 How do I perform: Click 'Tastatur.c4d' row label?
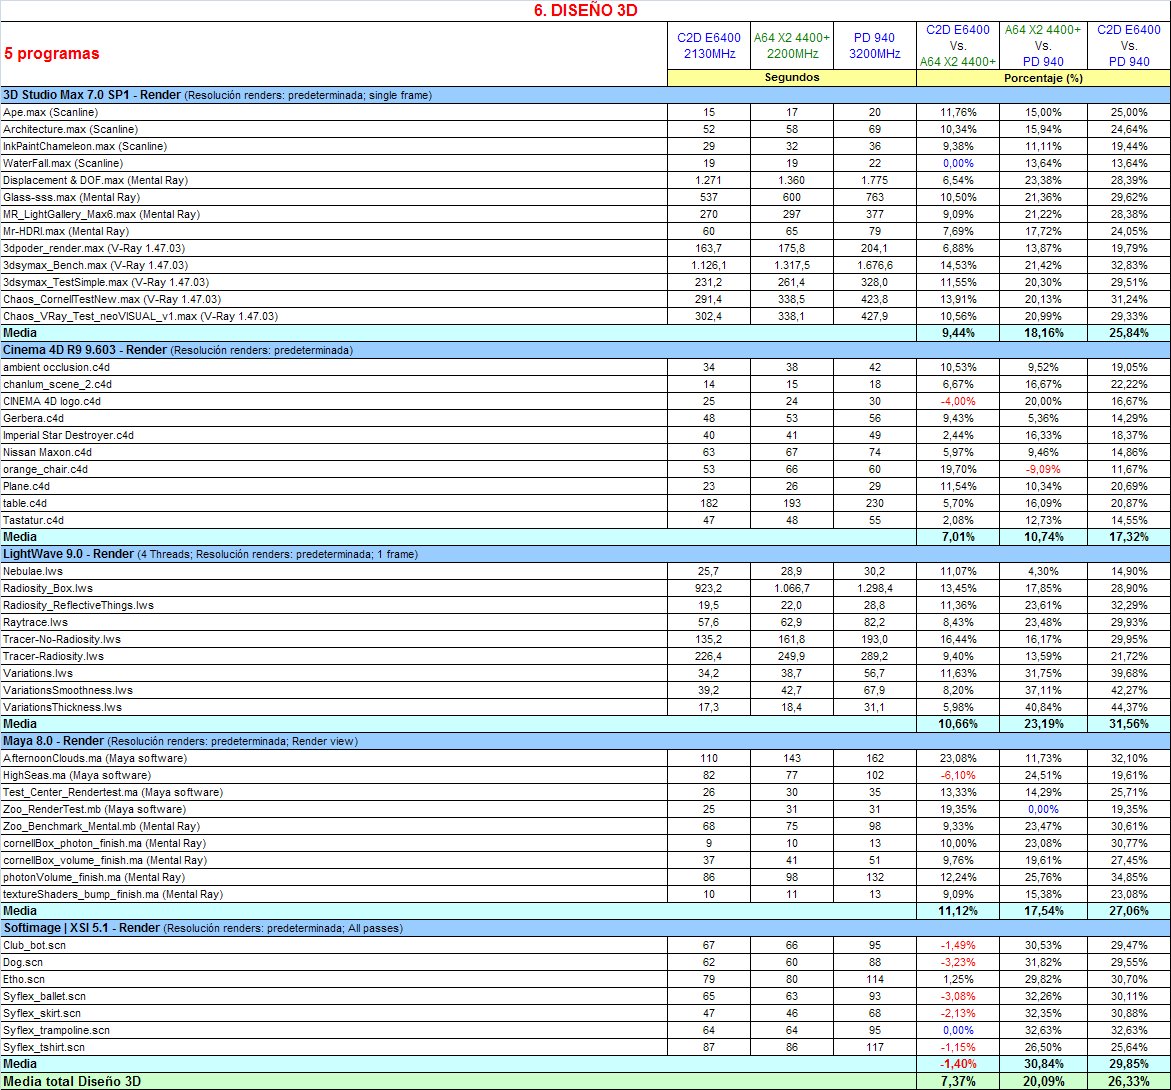click(x=34, y=520)
